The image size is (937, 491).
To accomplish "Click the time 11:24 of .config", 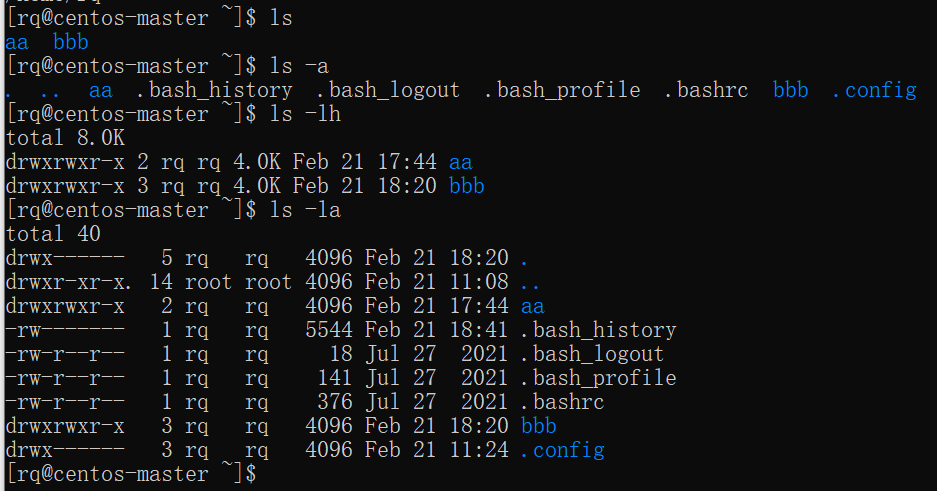I will pyautogui.click(x=479, y=449).
